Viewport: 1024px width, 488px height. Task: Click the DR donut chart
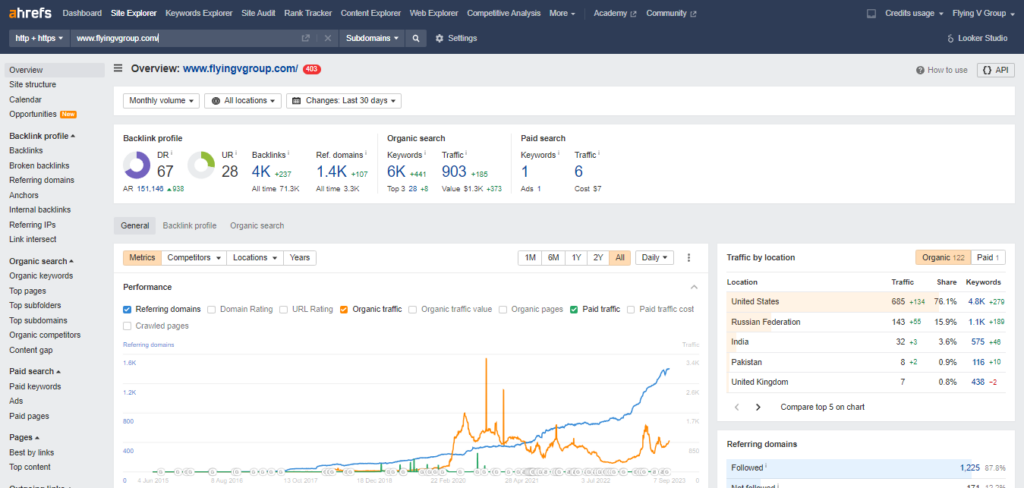click(137, 165)
